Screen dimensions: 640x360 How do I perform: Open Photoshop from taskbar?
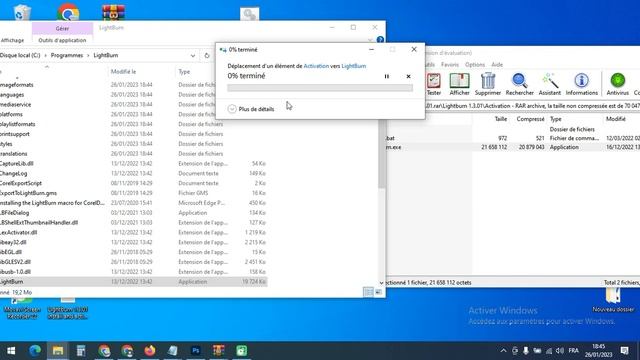click(196, 351)
